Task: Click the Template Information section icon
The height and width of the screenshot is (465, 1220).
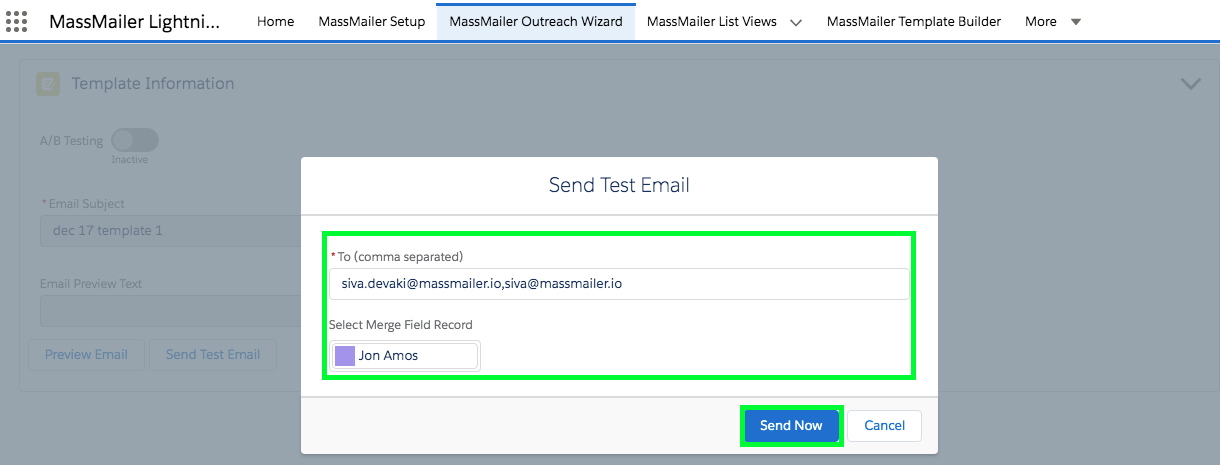Action: (47, 84)
